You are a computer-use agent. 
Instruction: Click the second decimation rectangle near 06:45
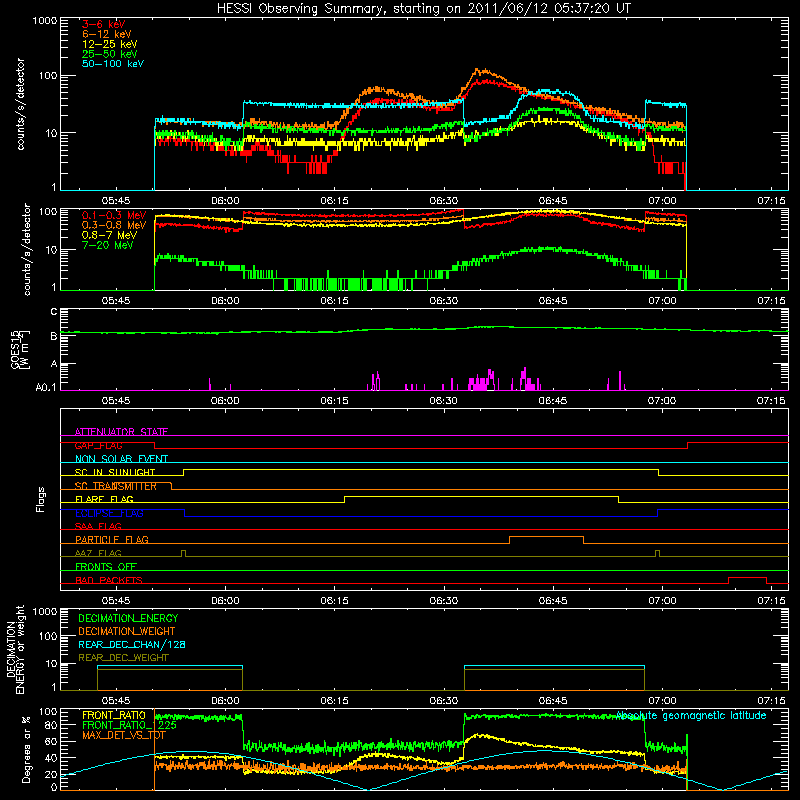pos(554,678)
